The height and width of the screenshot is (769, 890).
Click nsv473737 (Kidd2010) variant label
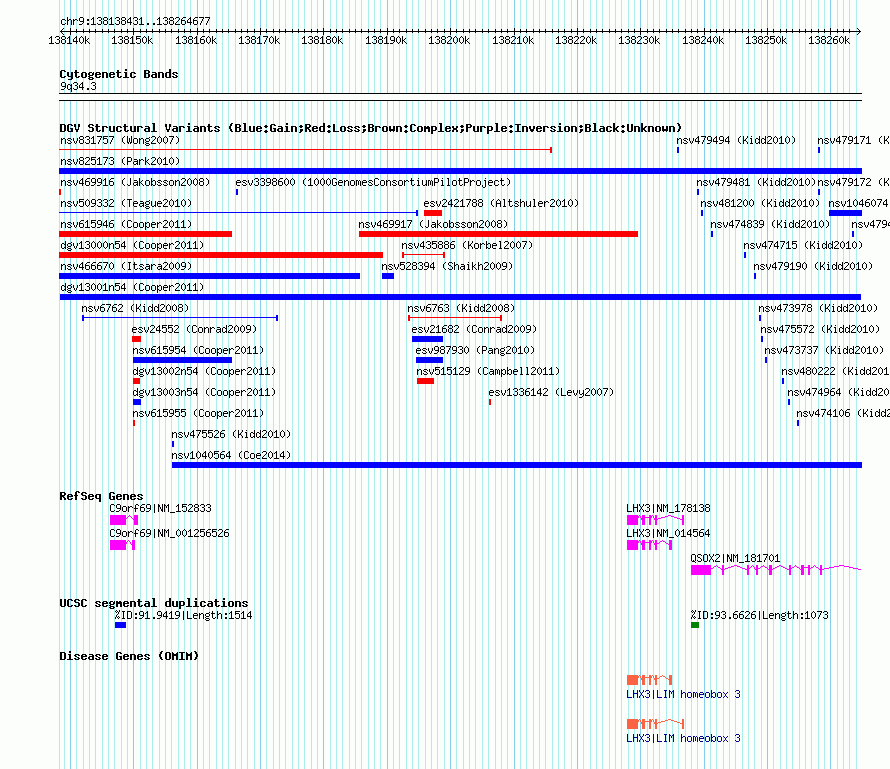click(824, 350)
